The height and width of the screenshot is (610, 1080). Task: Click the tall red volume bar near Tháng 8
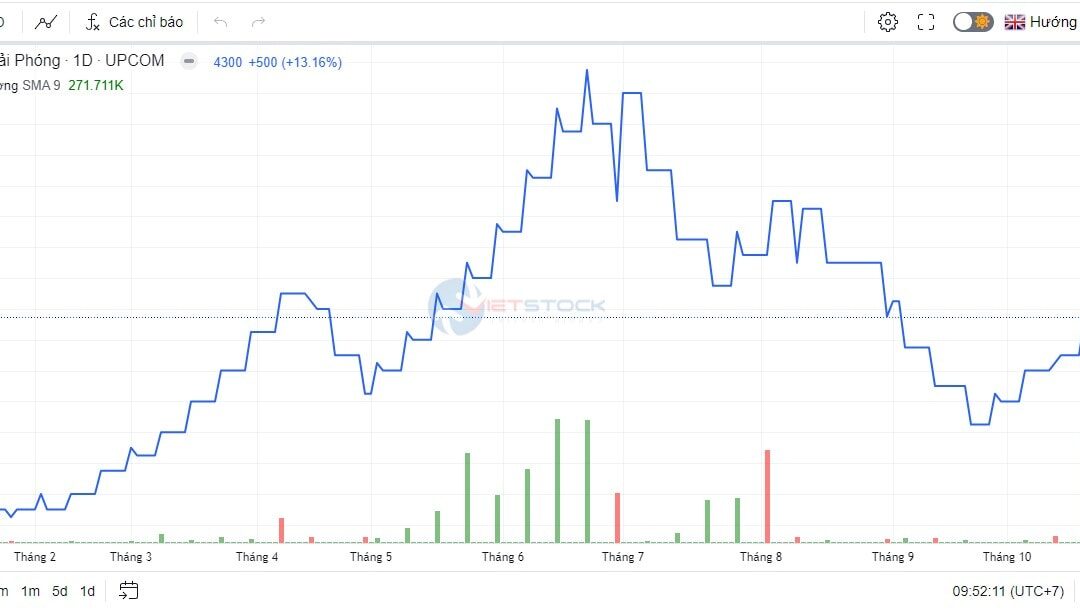pos(767,496)
